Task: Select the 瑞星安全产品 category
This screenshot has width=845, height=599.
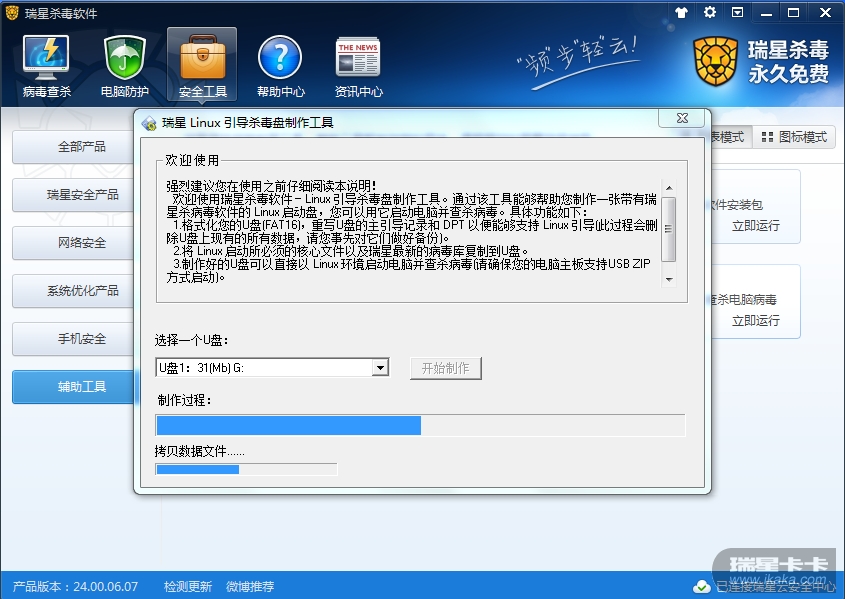Action: click(x=73, y=194)
